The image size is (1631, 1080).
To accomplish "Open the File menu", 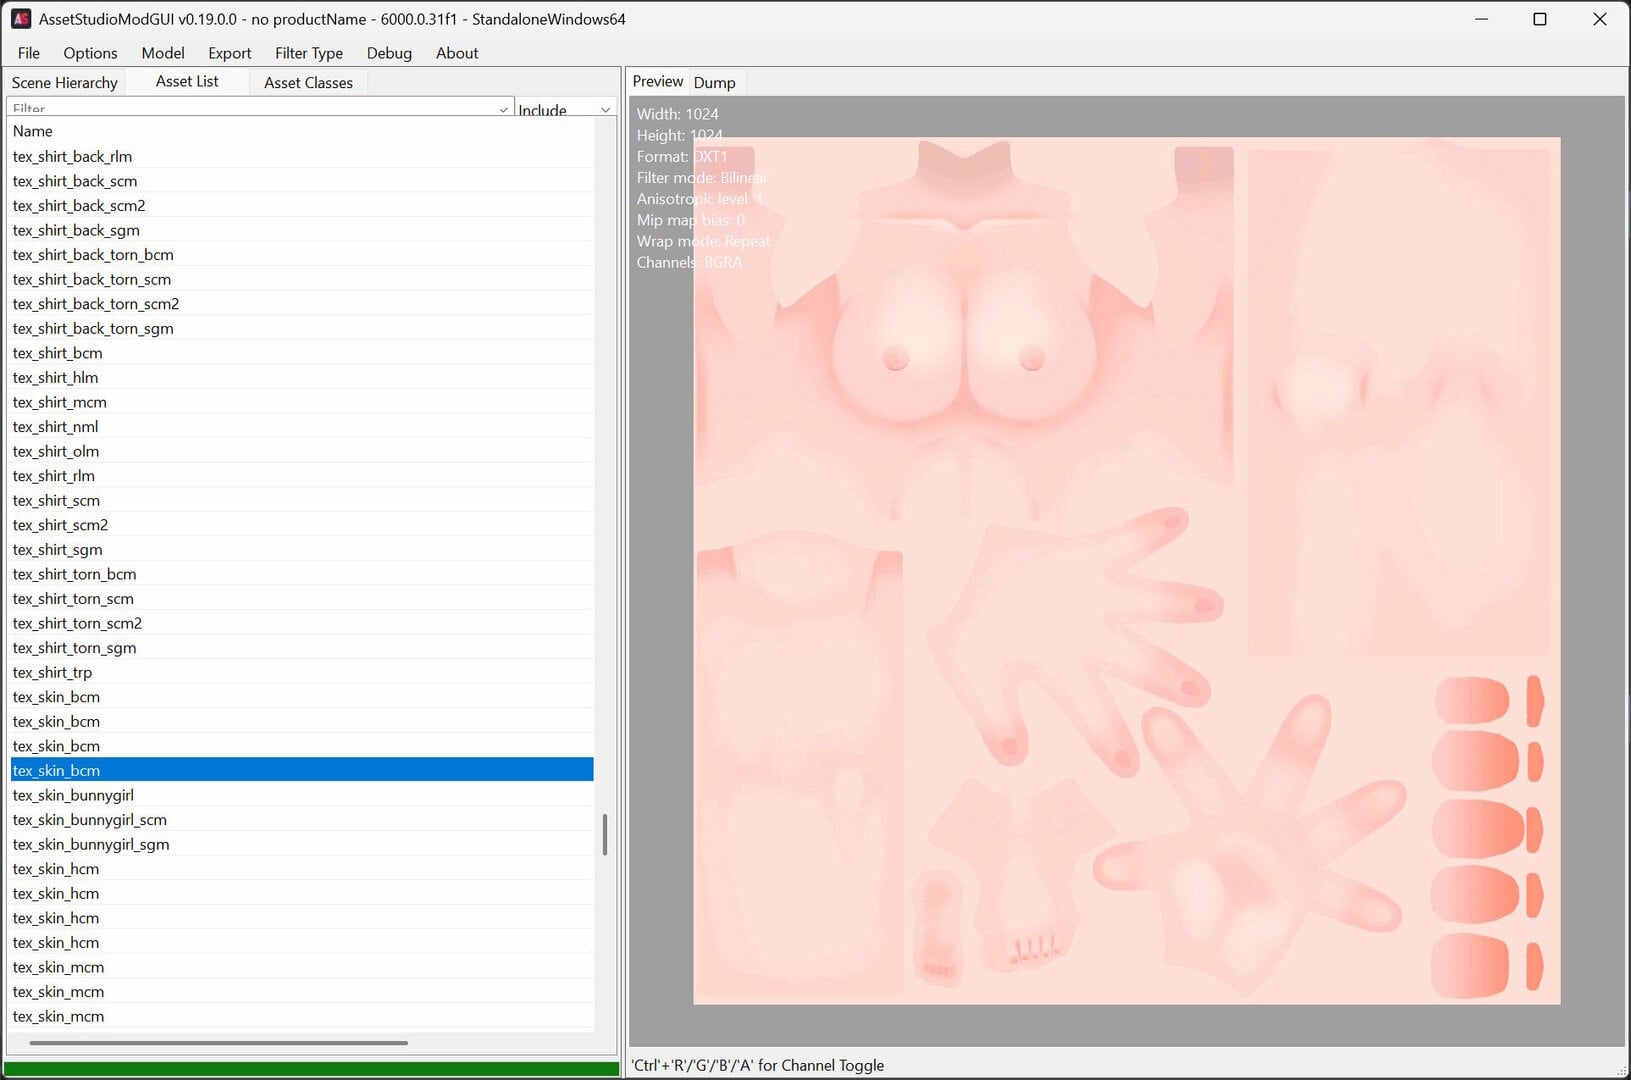I will click(29, 53).
